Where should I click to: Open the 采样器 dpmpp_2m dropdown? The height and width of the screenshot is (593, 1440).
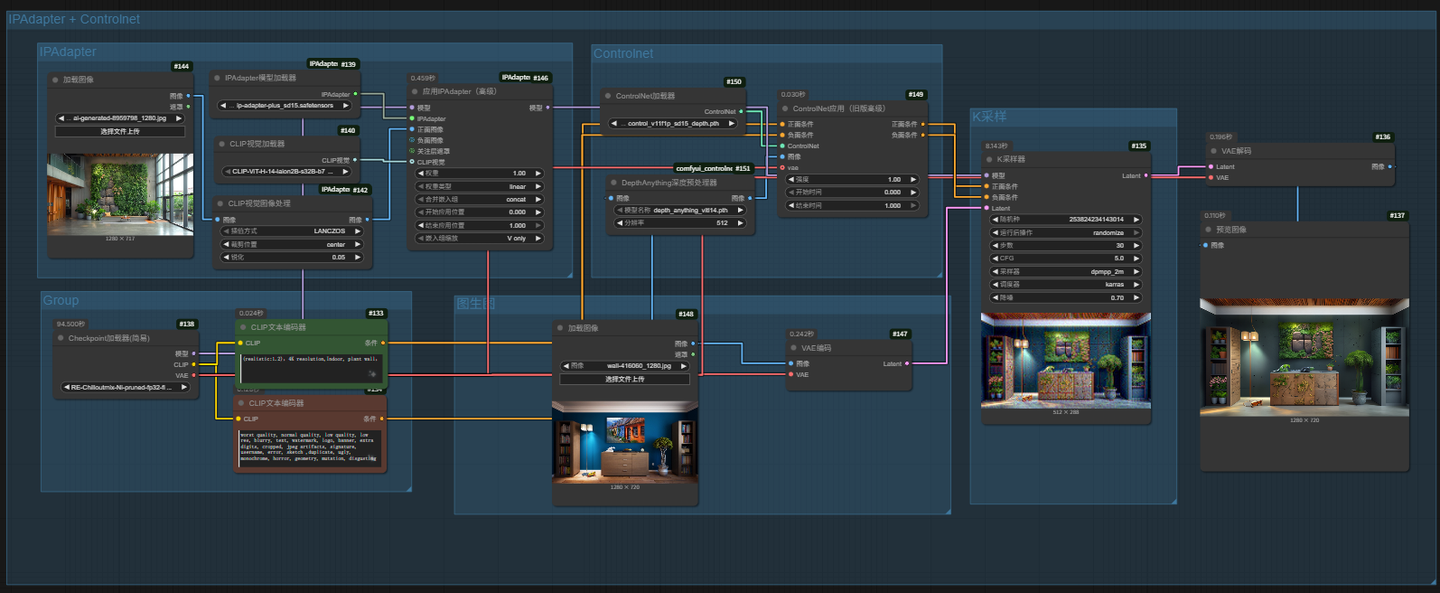click(1068, 271)
